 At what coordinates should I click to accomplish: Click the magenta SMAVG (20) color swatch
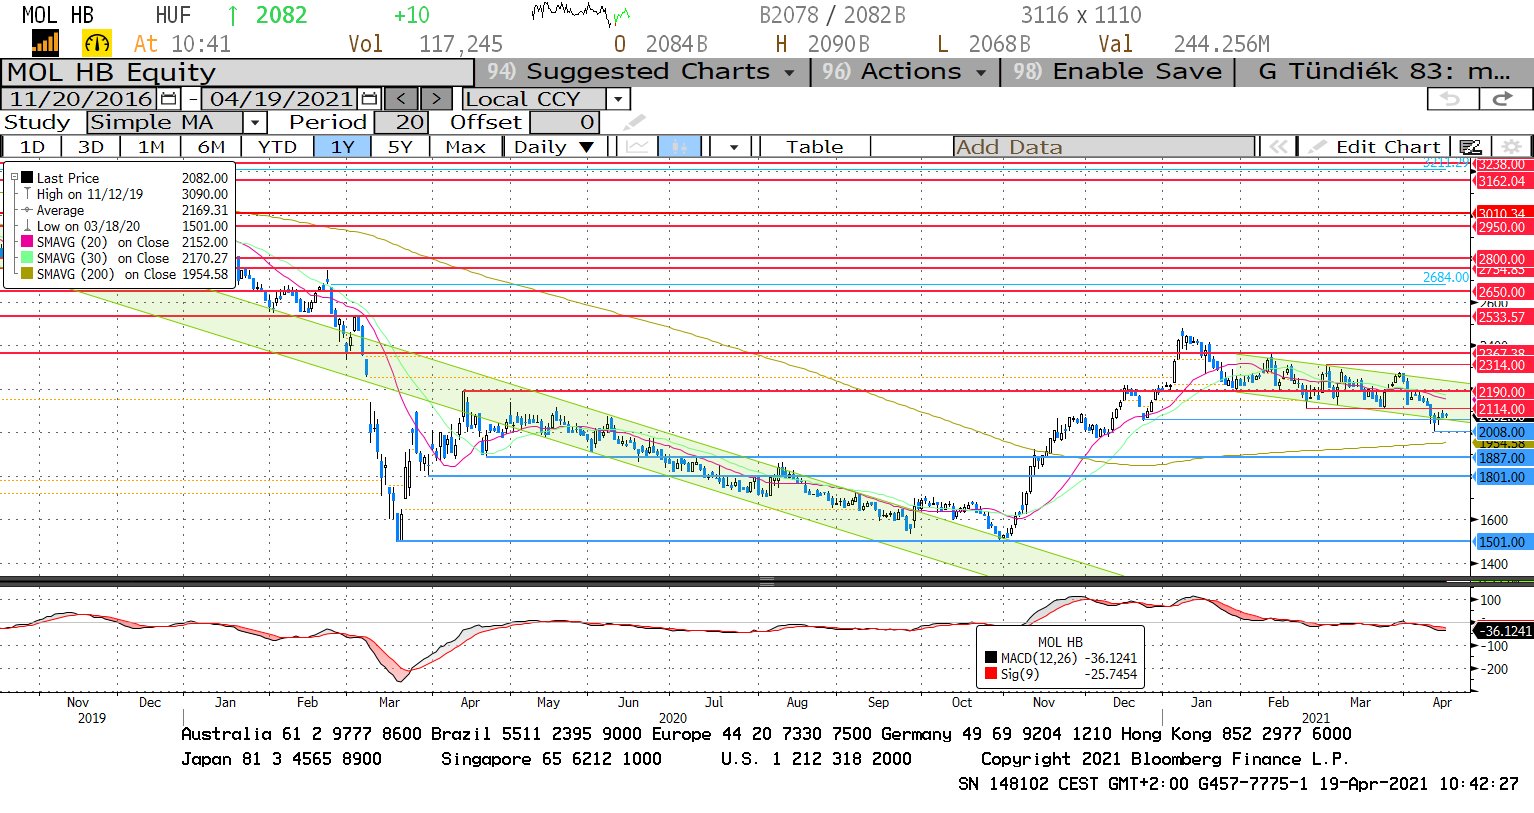(27, 242)
